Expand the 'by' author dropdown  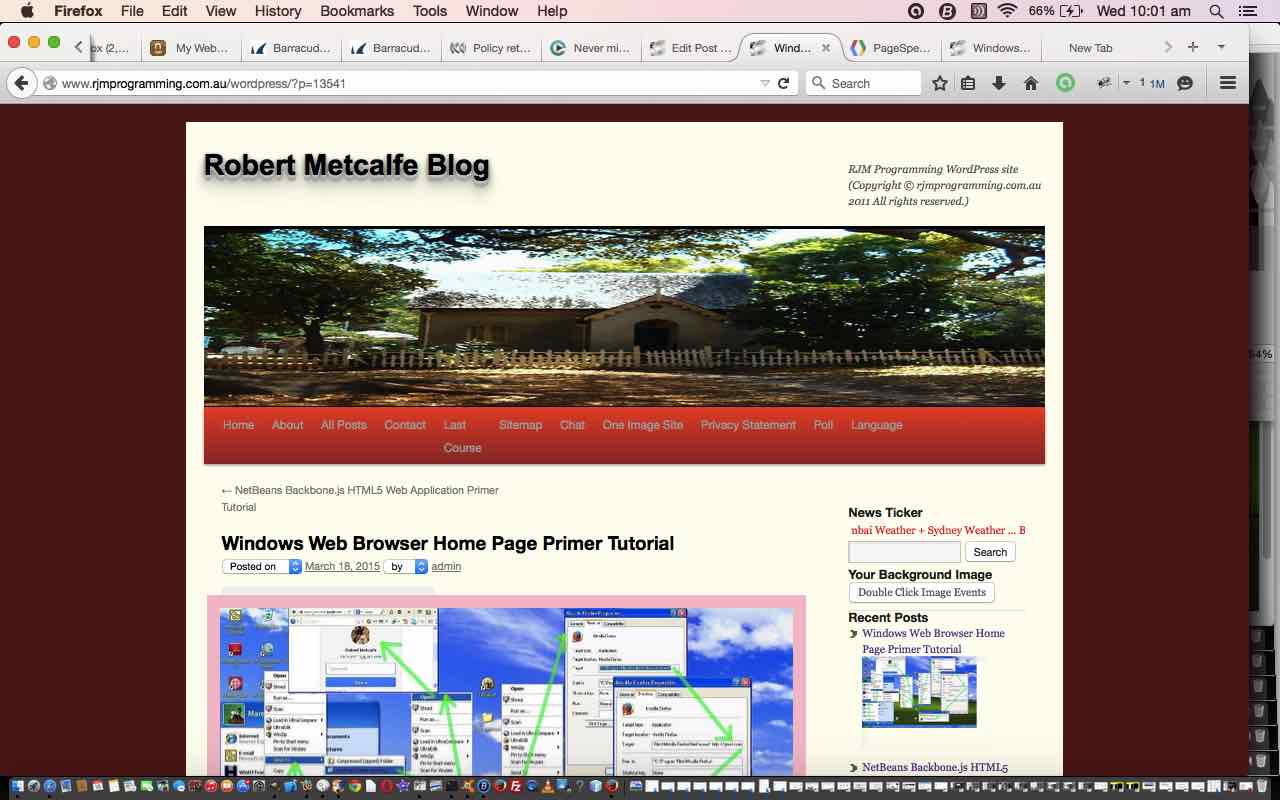point(421,567)
